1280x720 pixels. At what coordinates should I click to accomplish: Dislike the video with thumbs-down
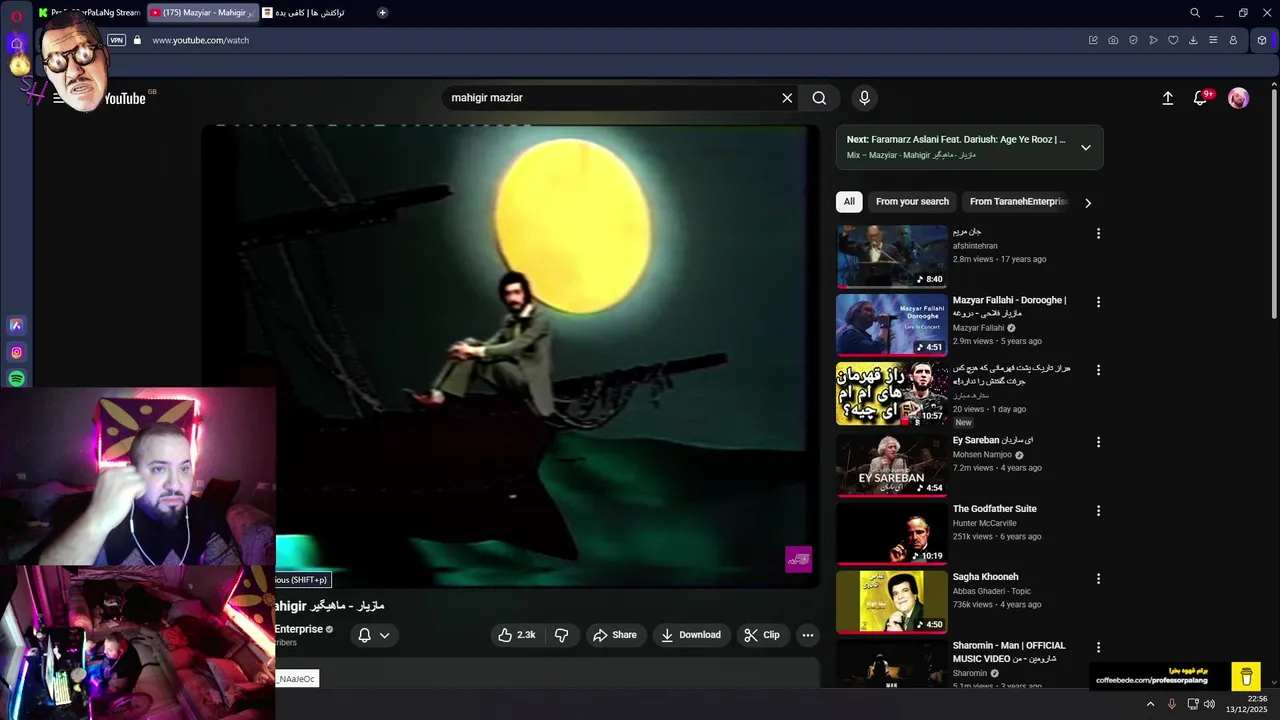coord(562,635)
